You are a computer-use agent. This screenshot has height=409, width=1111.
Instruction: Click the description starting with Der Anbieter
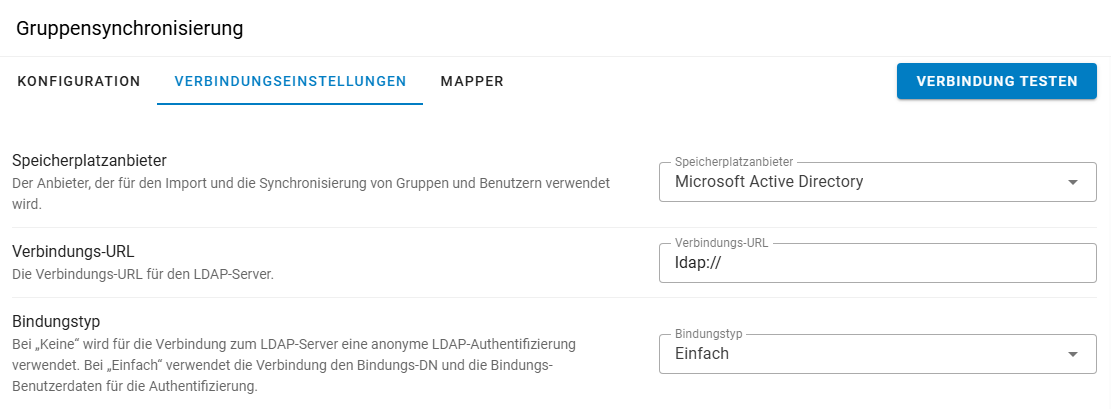311,194
